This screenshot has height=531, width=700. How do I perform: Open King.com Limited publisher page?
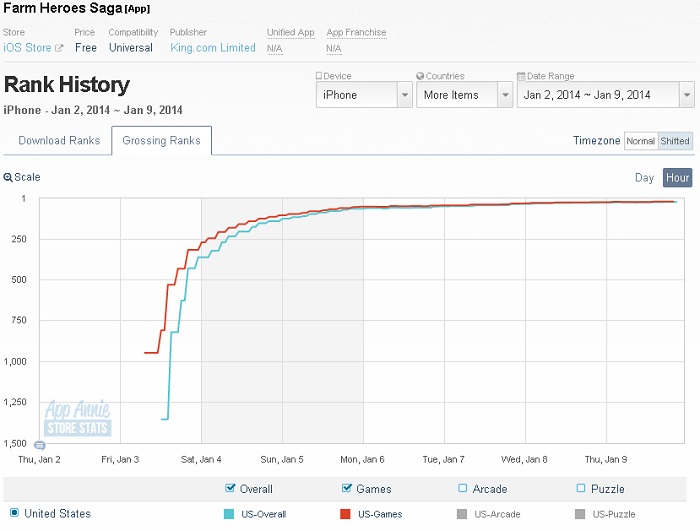[213, 48]
